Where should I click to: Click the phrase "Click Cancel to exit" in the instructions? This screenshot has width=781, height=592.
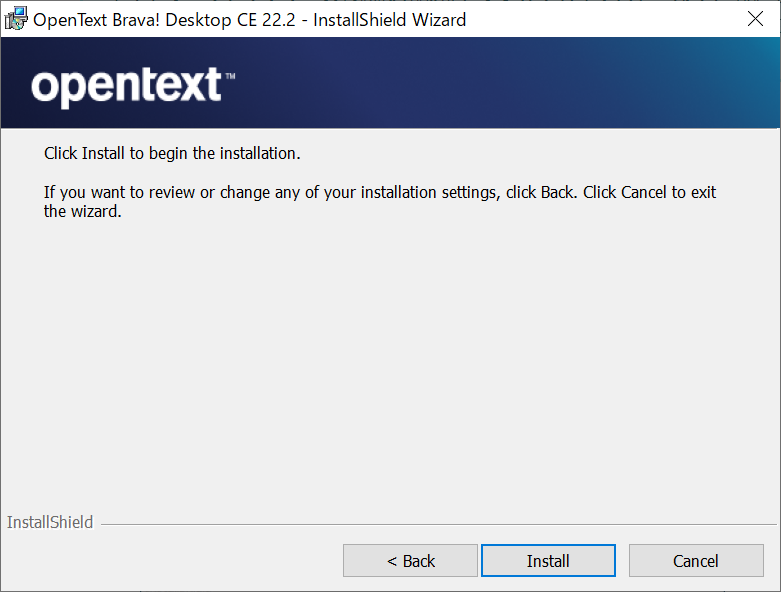coord(650,192)
